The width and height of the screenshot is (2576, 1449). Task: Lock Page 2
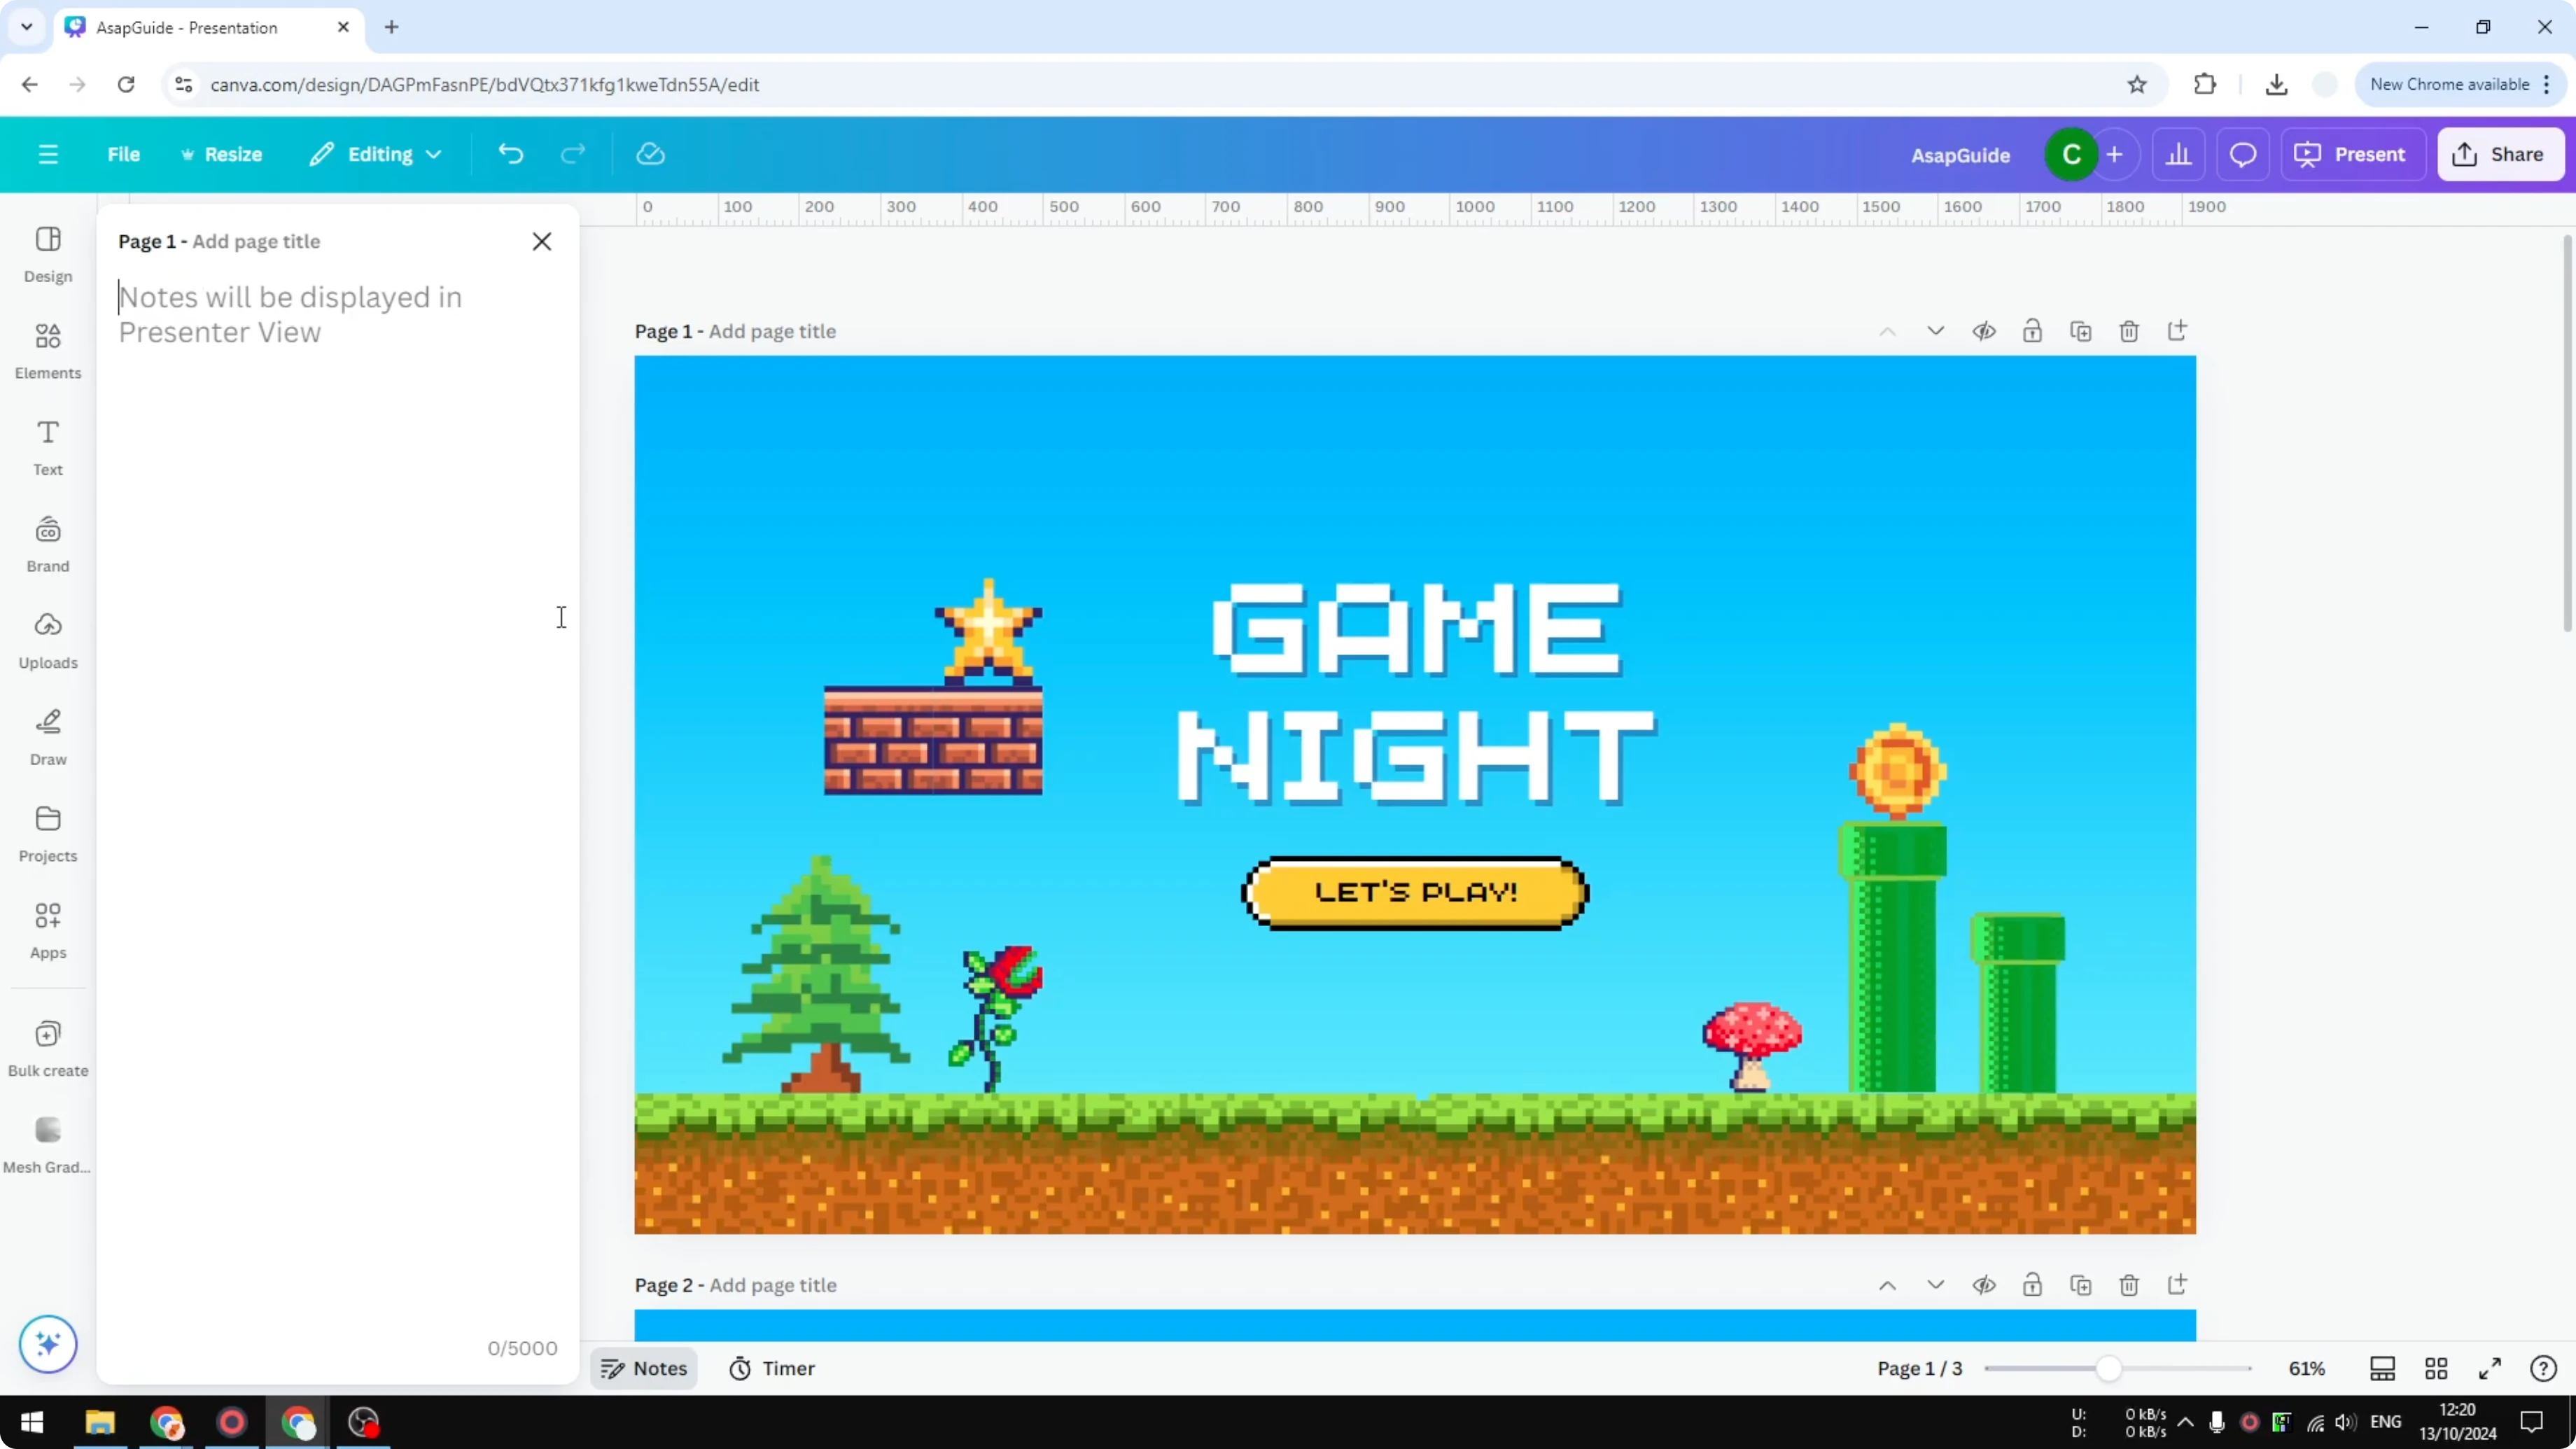coord(2032,1285)
